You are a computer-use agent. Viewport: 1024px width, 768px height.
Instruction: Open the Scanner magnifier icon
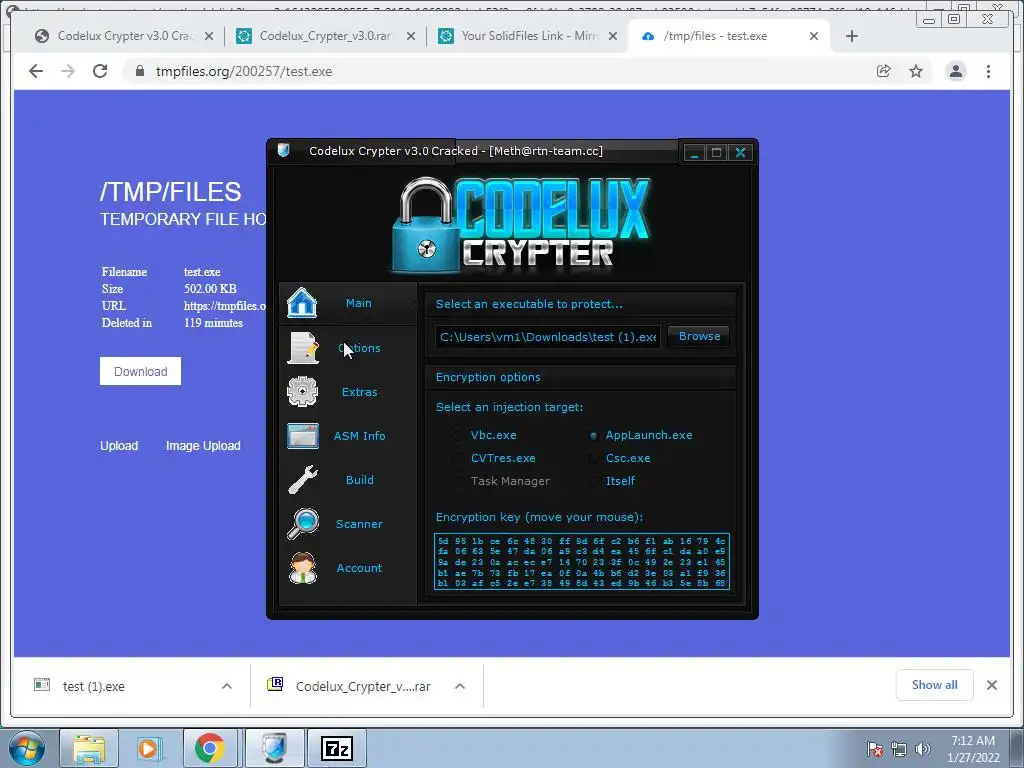(x=303, y=524)
